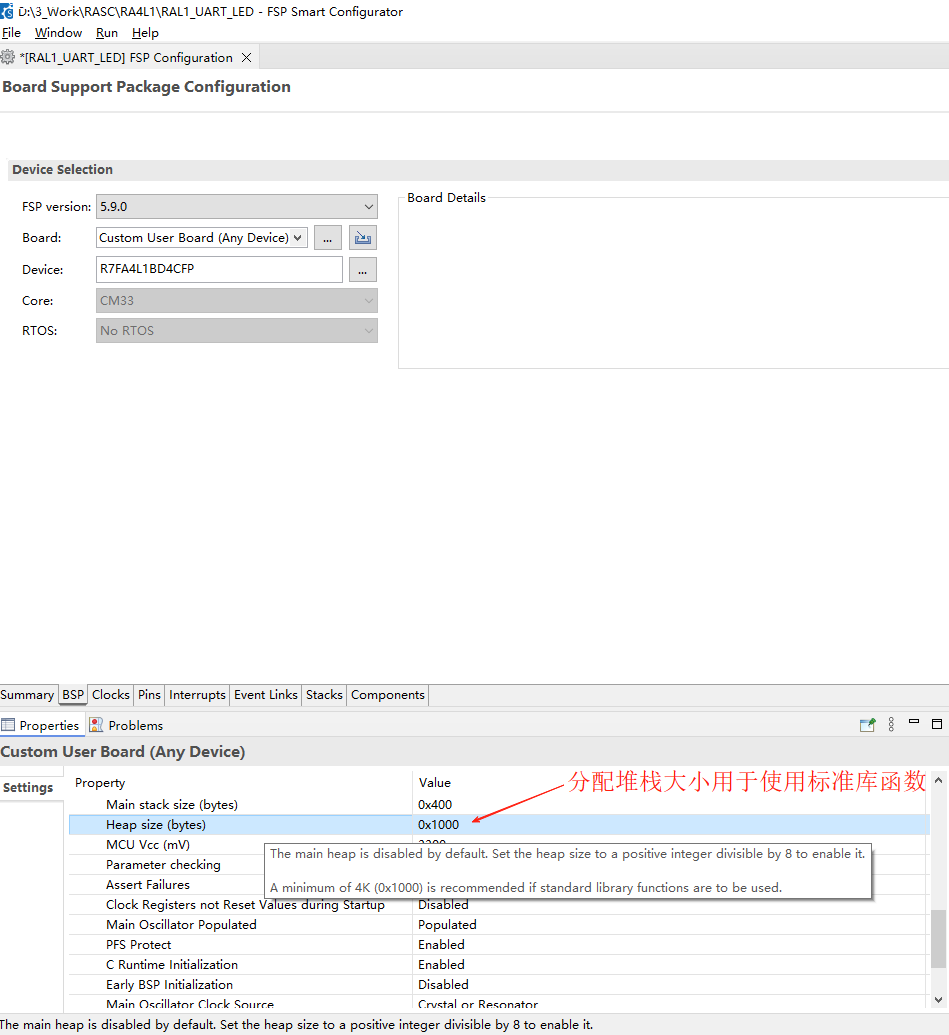Viewport: 949px width, 1035px height.
Task: Click the properties table scrollbar thumb
Action: point(938,939)
